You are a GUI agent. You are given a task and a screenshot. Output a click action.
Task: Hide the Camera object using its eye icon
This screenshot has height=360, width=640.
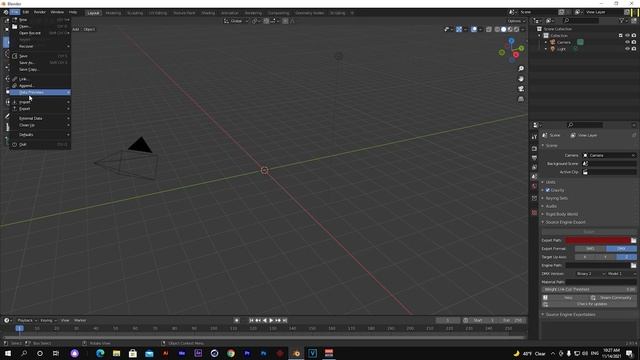tap(627, 42)
